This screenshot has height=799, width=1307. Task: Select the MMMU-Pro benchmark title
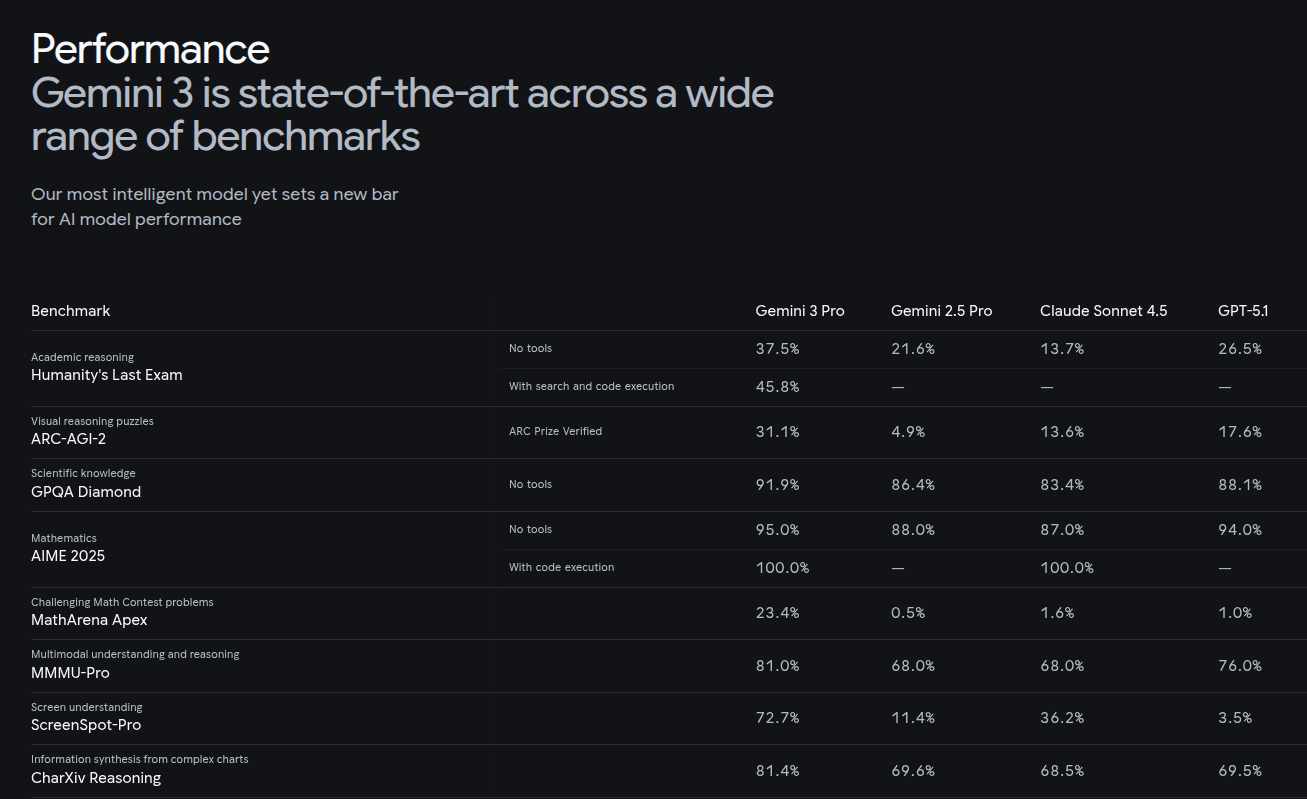70,673
